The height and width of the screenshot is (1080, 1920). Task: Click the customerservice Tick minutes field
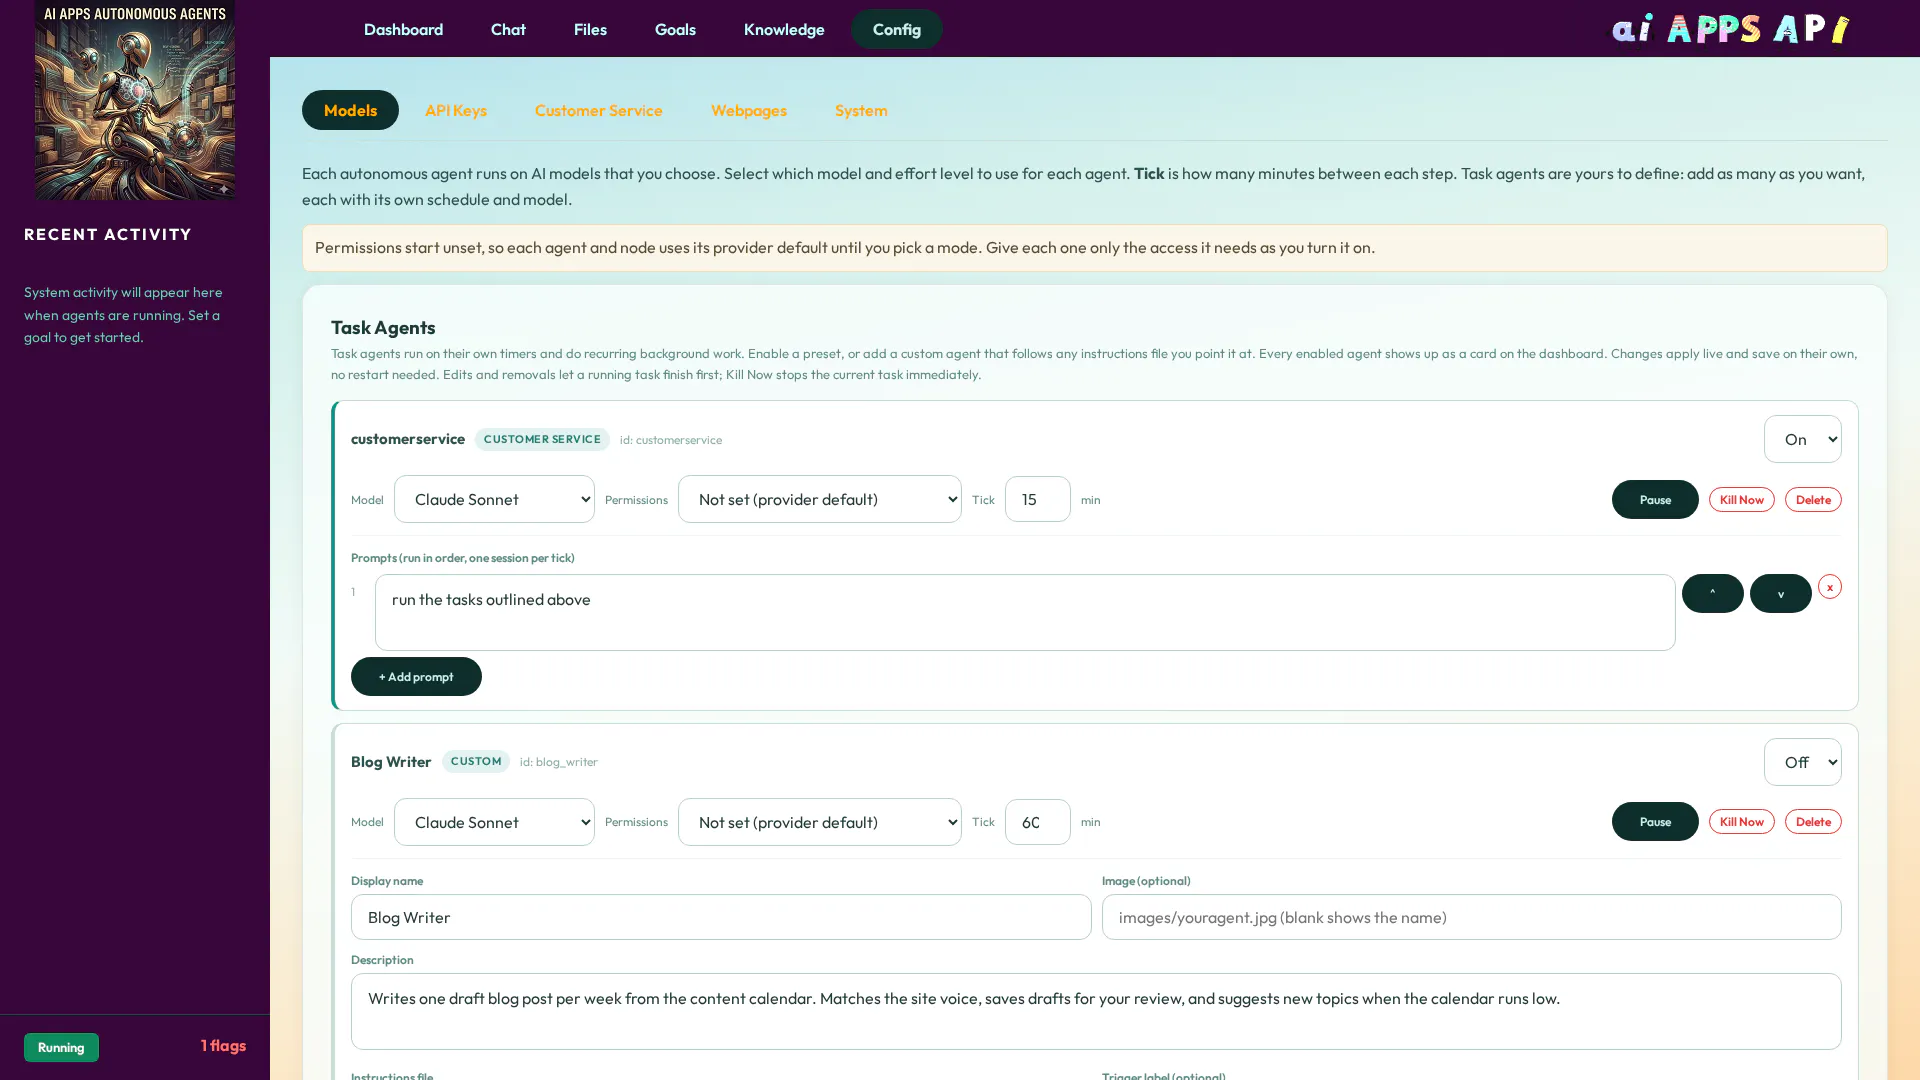(x=1037, y=499)
